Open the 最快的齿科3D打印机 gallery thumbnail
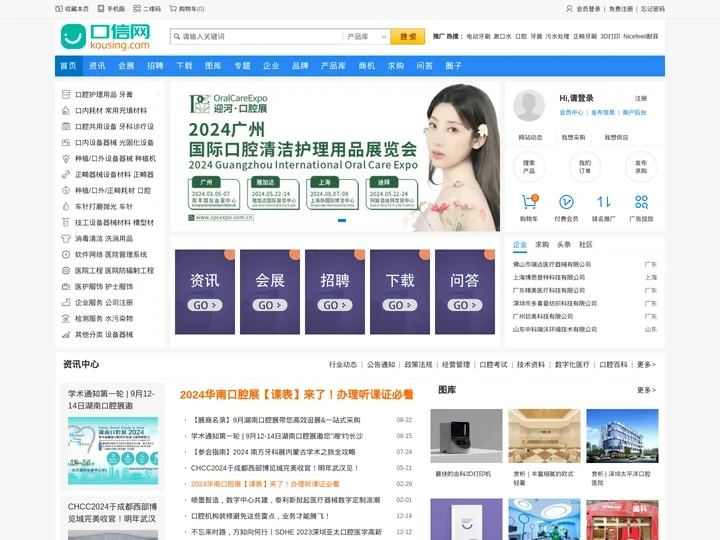720x540 pixels. coord(467,436)
